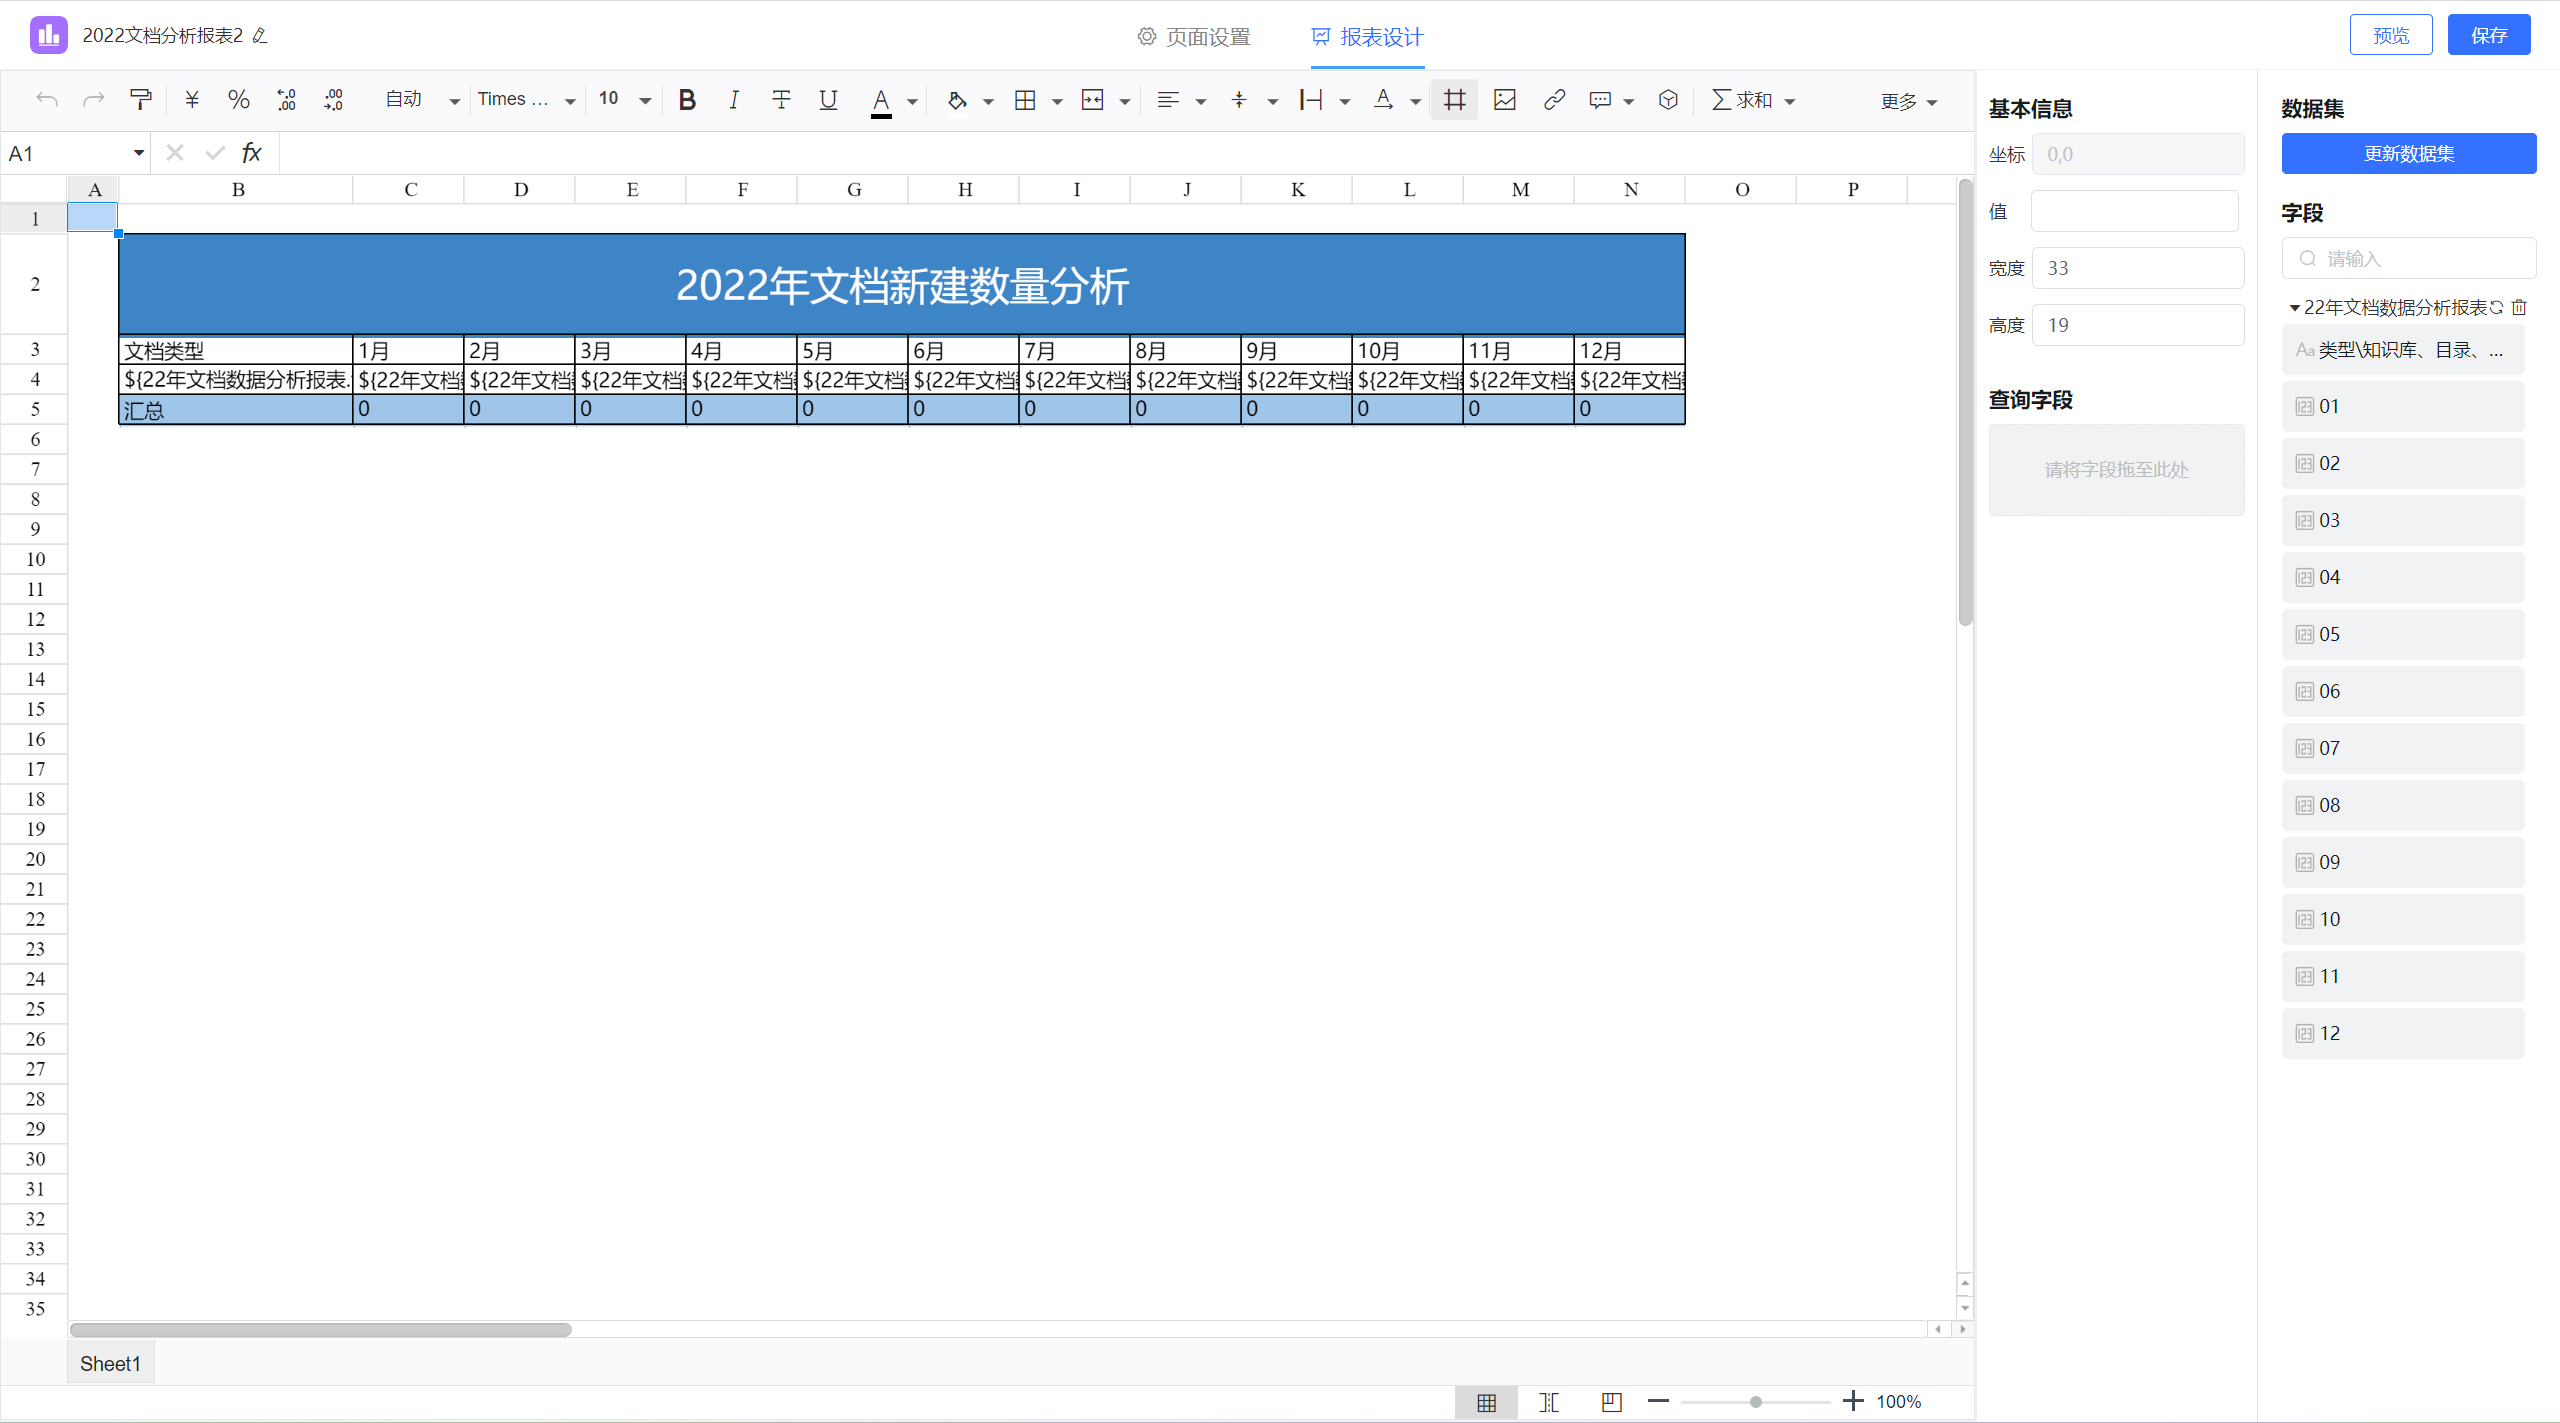Collapse 22年文档数据分析报表 dataset tree
This screenshot has height=1423, width=2560.
click(x=2294, y=308)
